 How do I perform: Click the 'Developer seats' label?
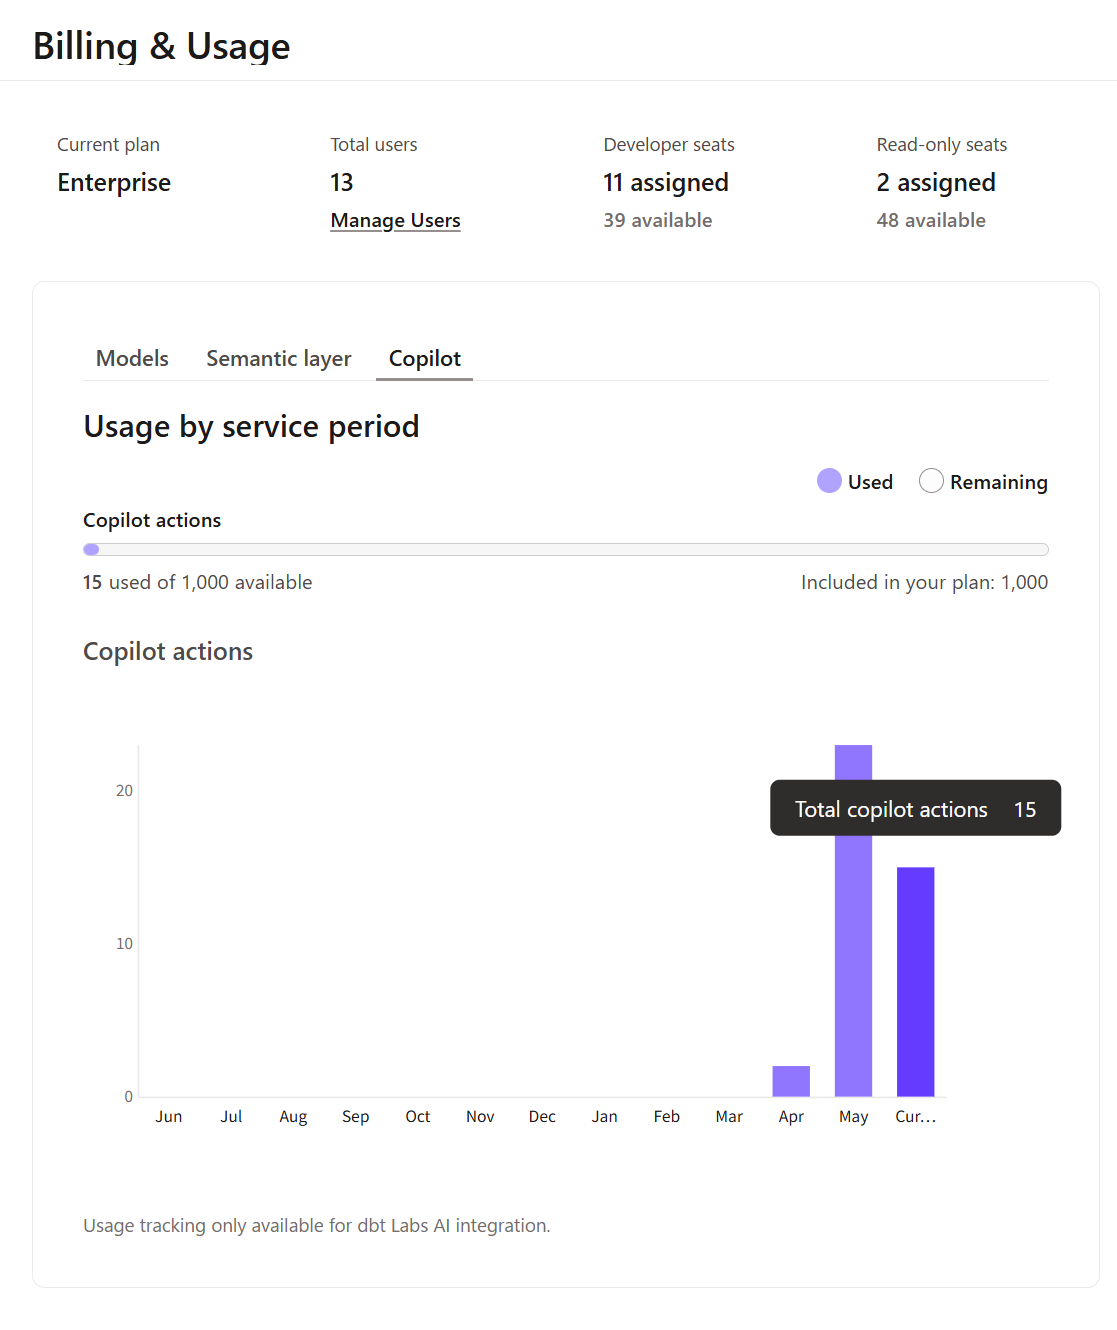669,144
